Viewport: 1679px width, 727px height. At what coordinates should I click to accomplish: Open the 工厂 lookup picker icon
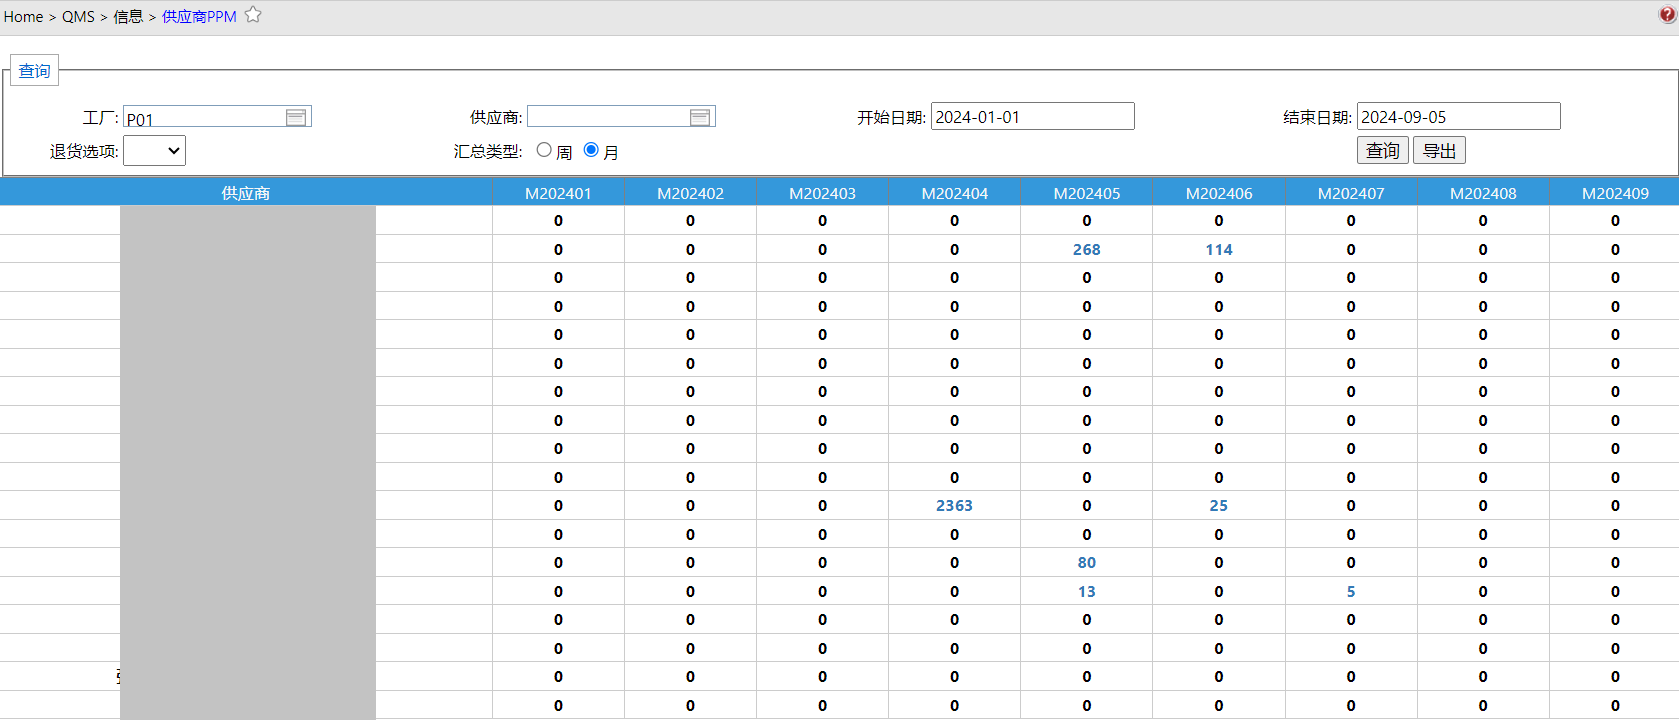tap(296, 117)
